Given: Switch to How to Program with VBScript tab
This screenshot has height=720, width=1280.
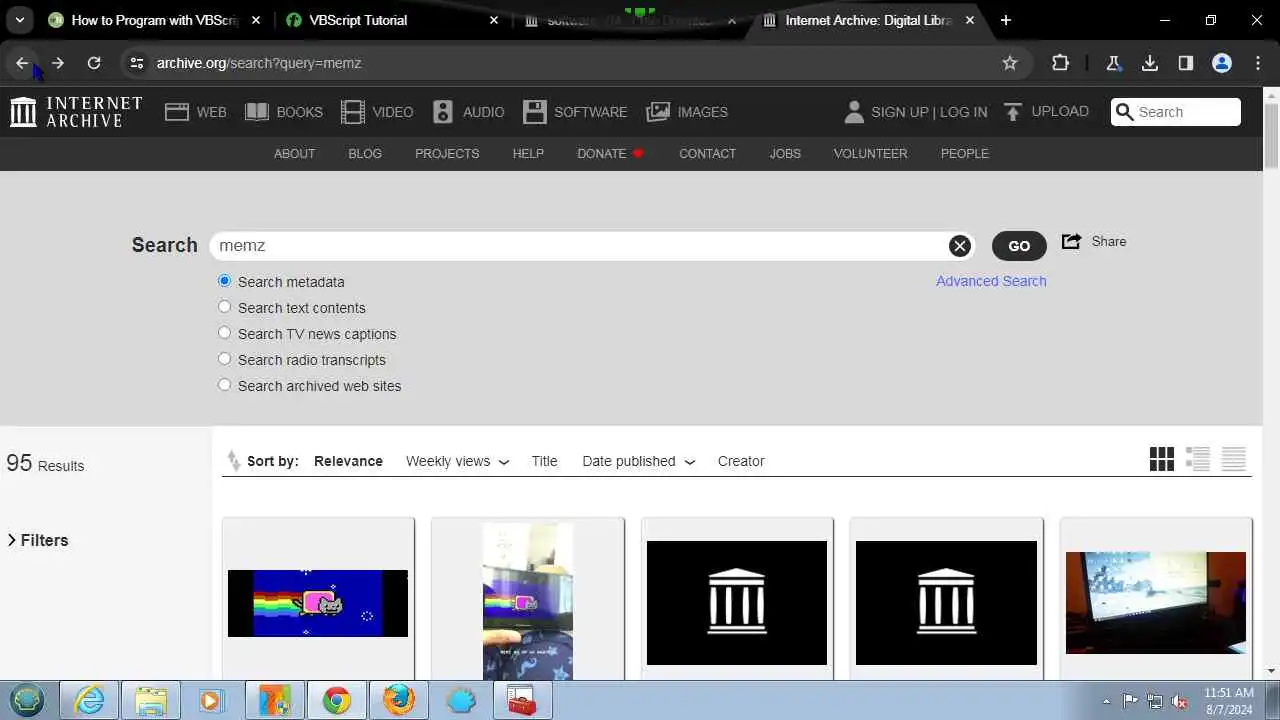Looking at the screenshot, I should (x=155, y=20).
